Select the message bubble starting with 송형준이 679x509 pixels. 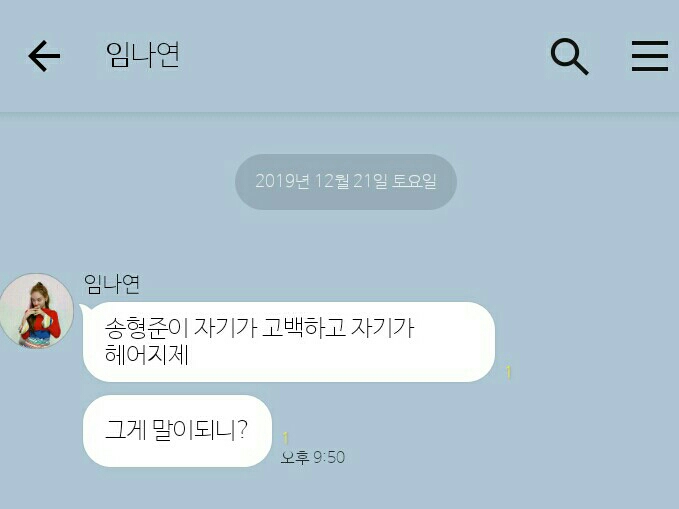tap(289, 342)
